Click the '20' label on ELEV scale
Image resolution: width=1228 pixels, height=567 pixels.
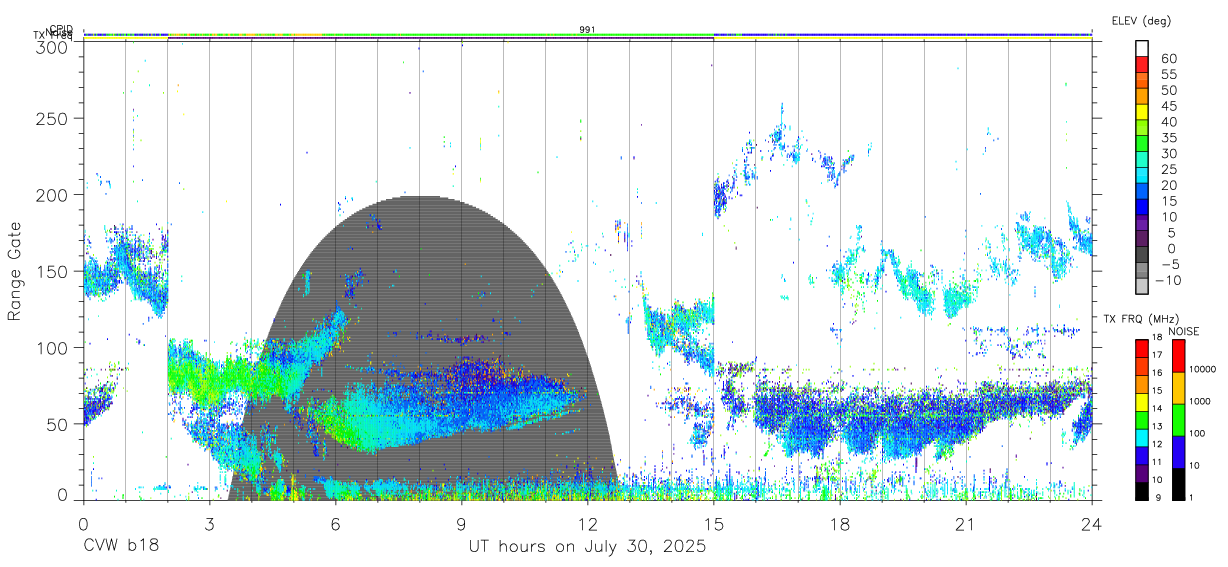1168,185
